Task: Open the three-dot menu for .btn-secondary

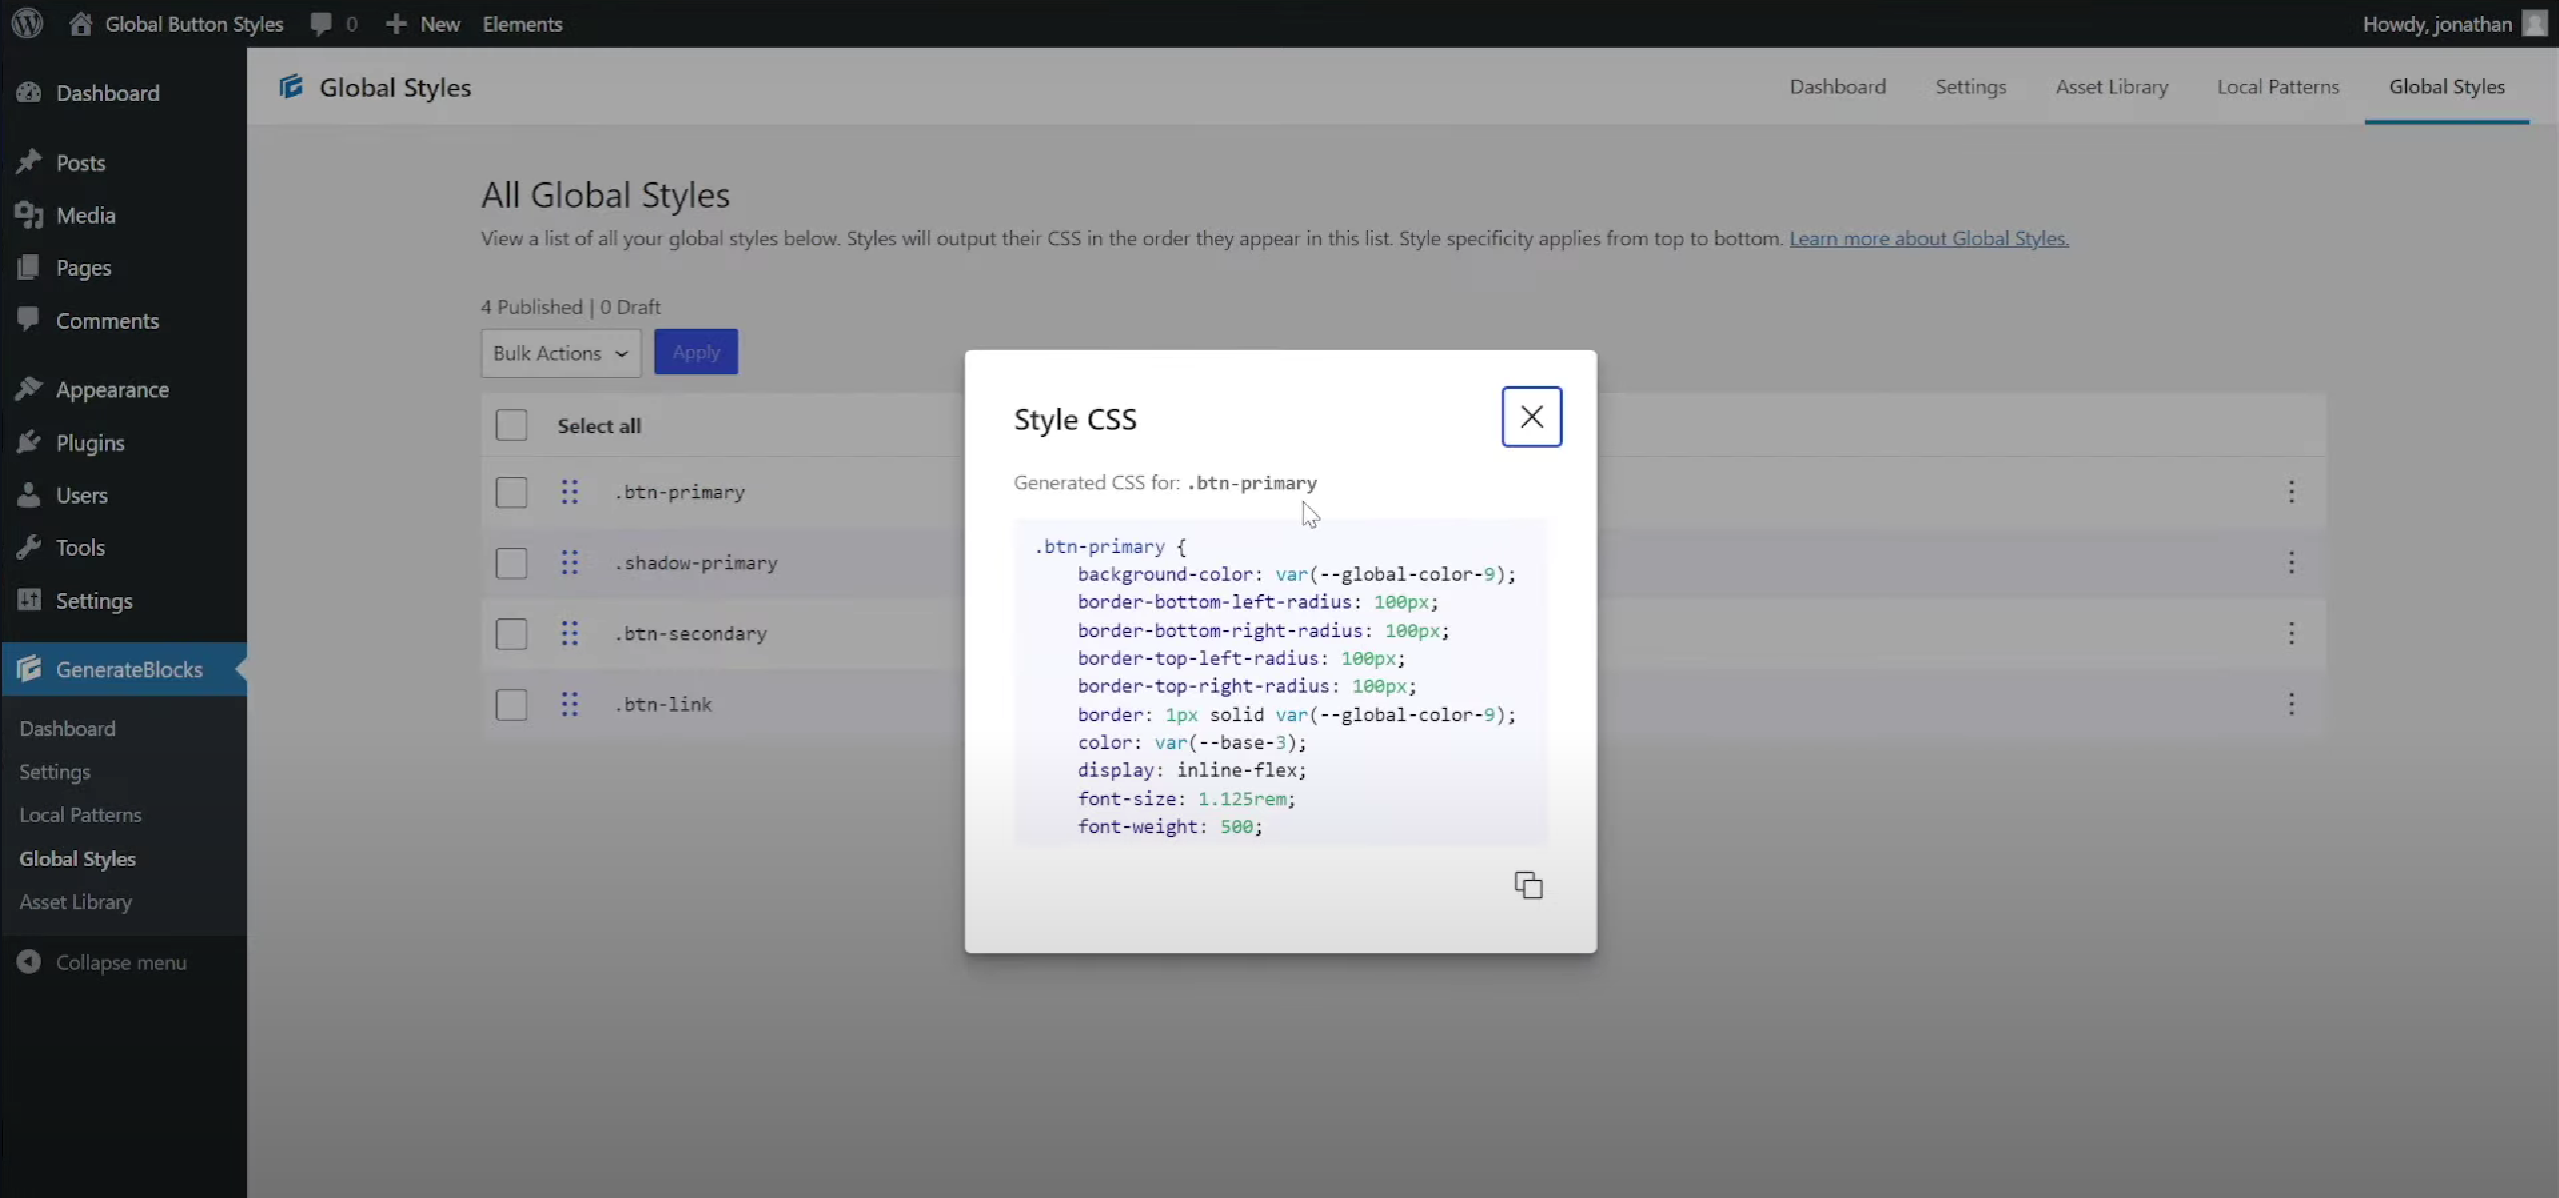Action: tap(2291, 633)
